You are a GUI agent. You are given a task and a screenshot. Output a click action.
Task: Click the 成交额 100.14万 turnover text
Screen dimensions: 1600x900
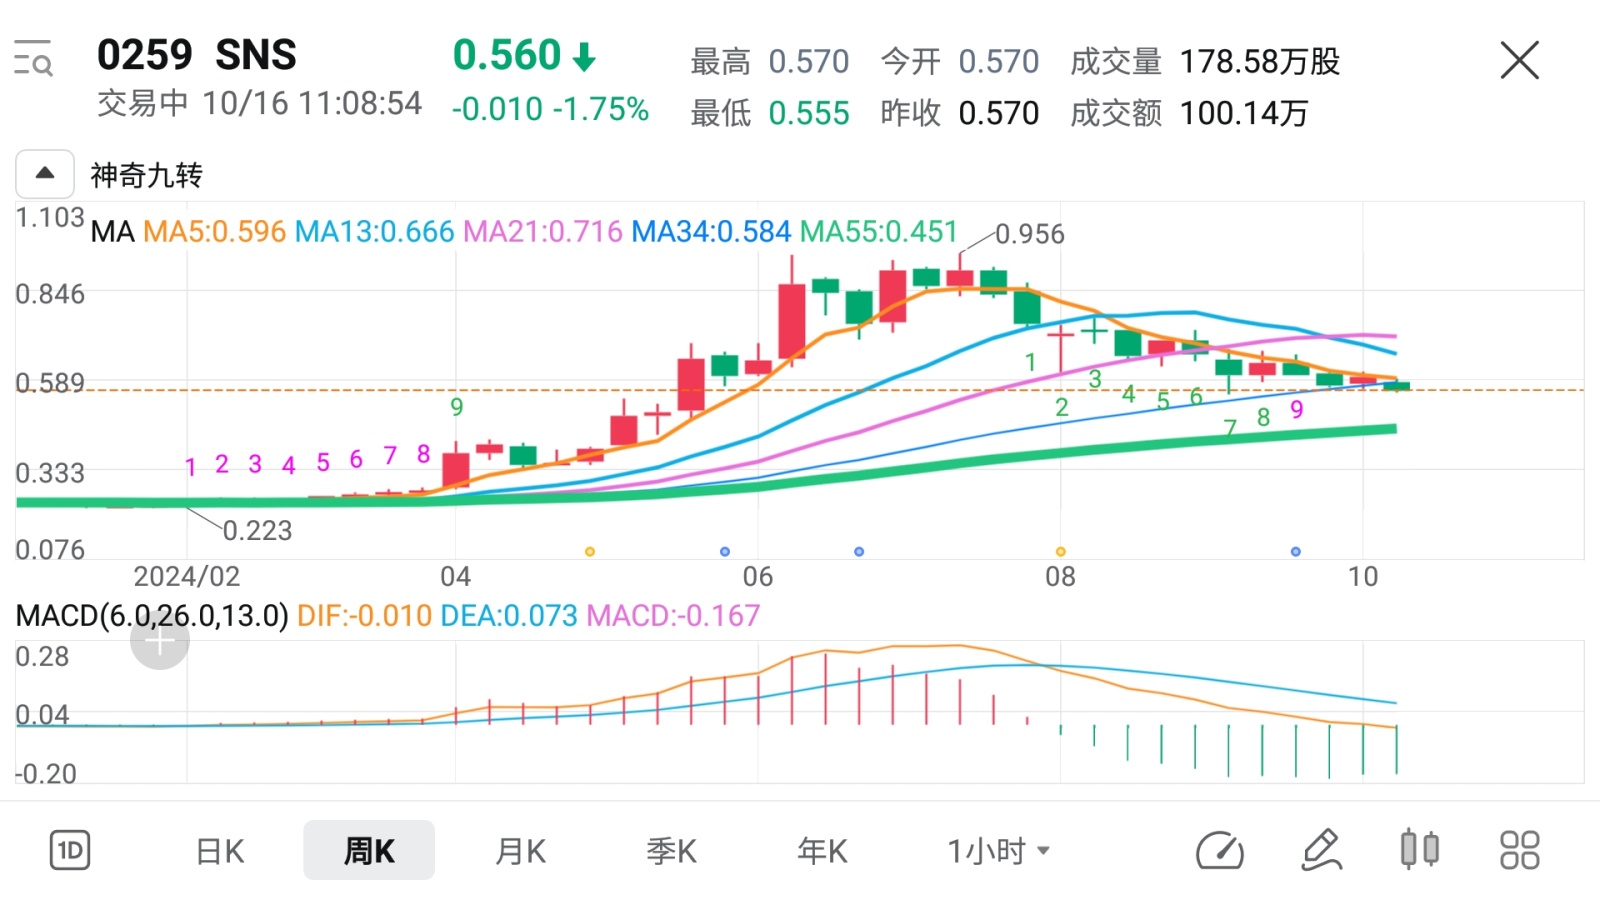[1189, 113]
